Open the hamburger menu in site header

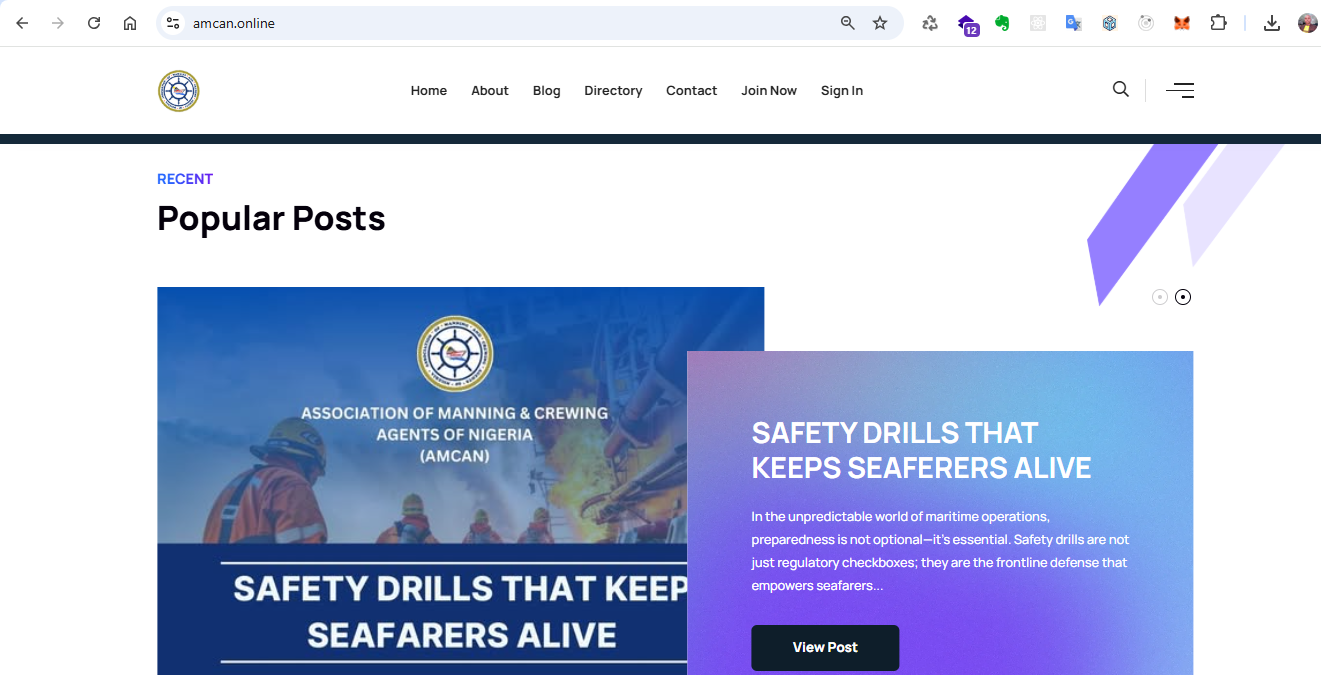coord(1180,91)
